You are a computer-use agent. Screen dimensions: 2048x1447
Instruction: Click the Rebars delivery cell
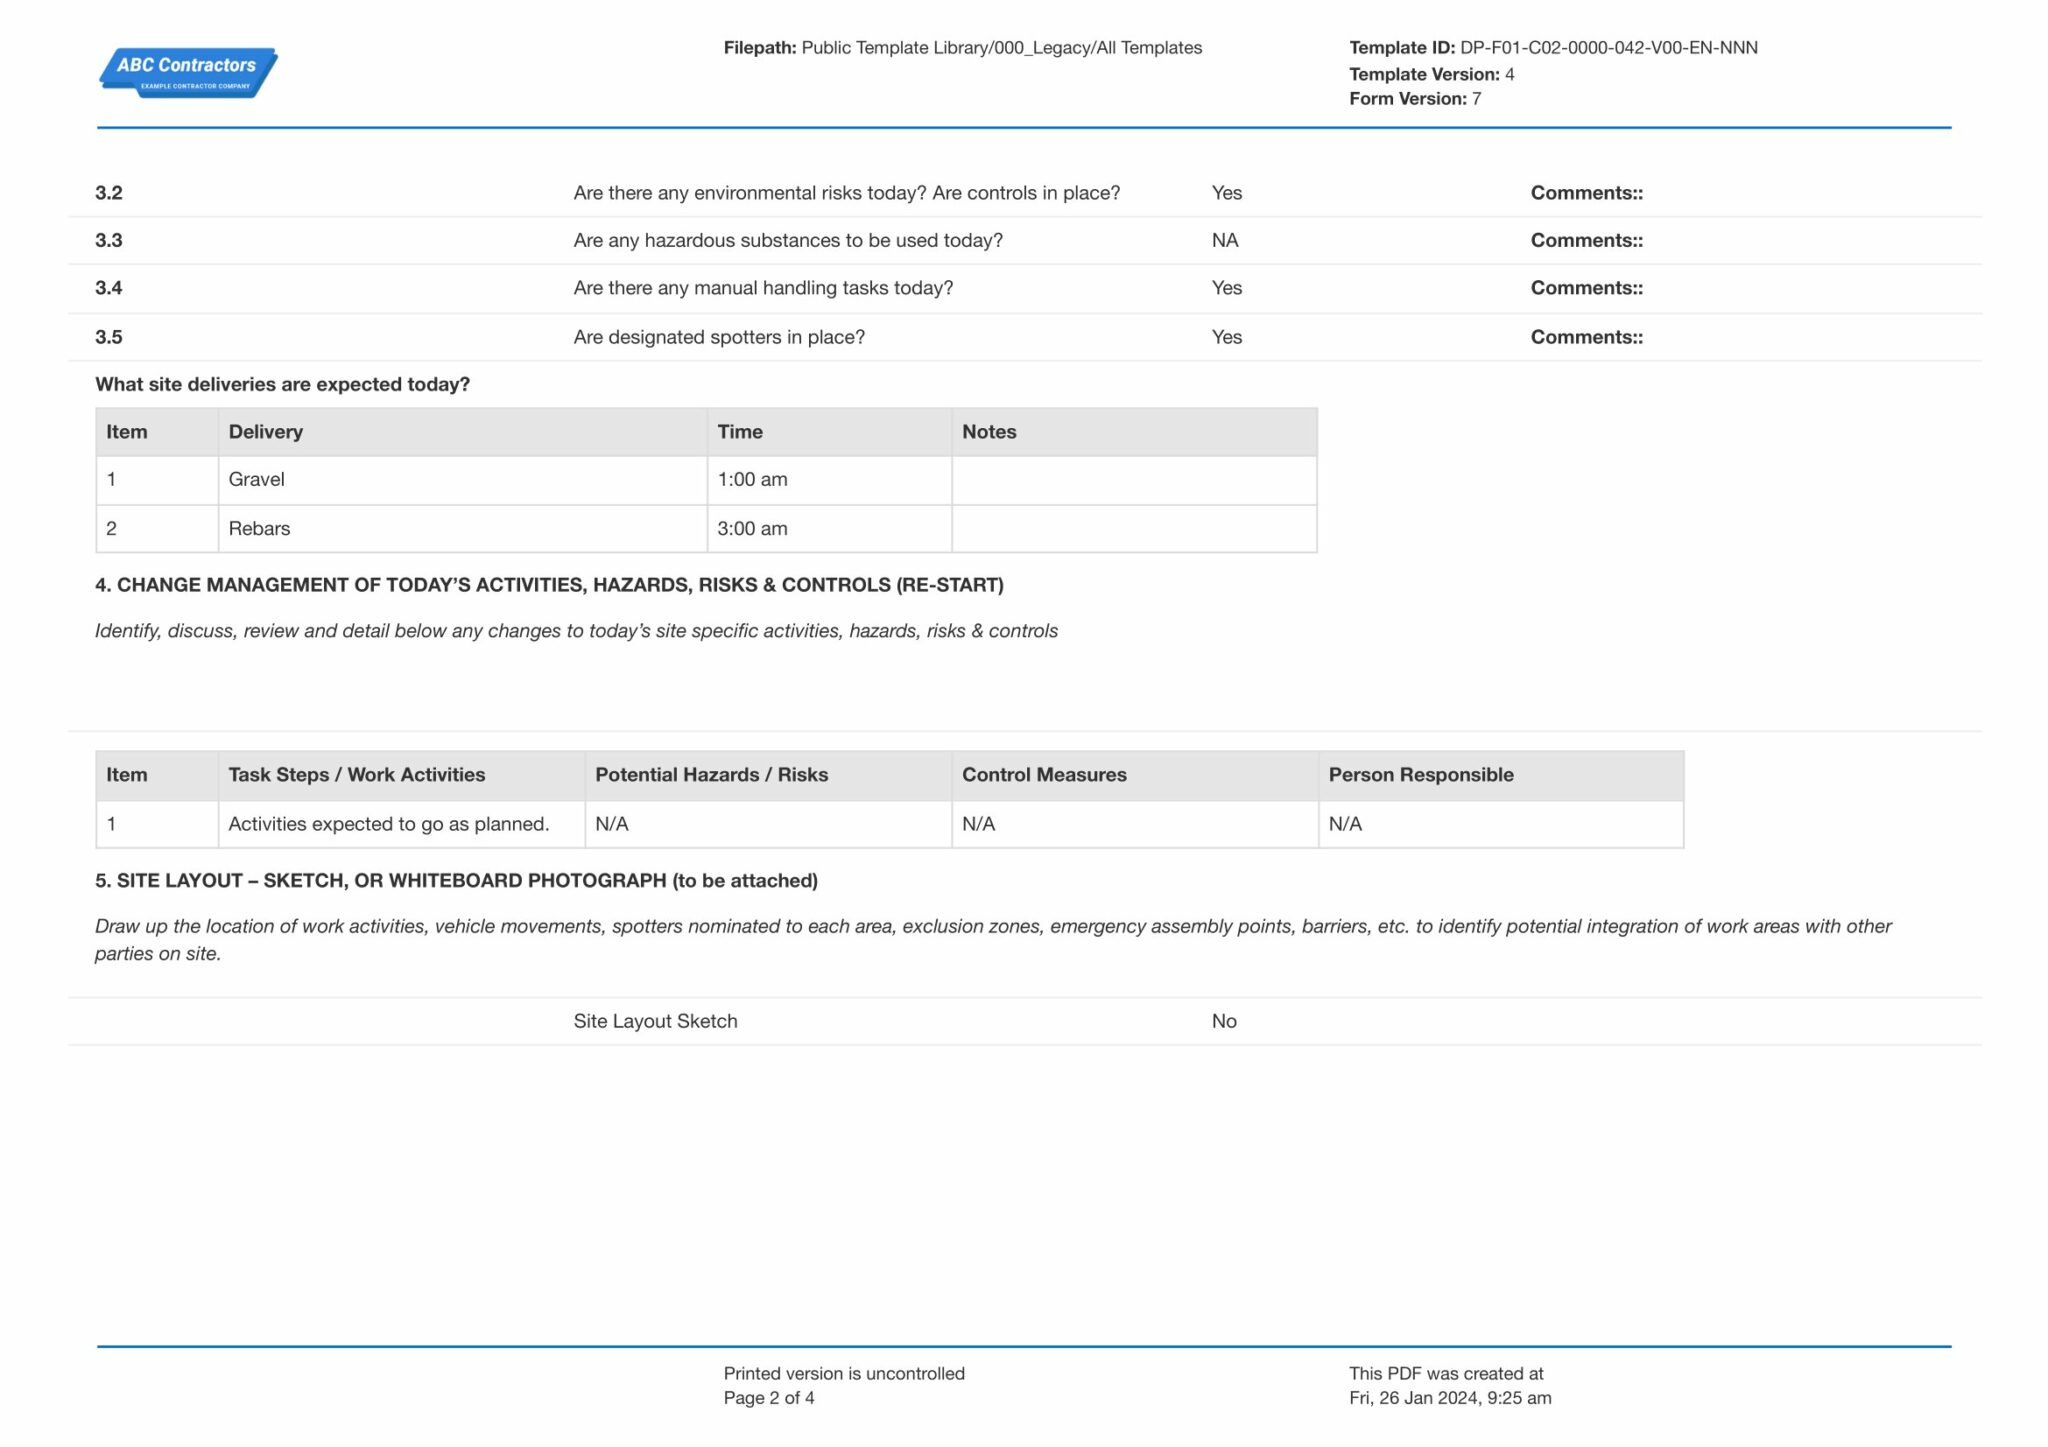[x=259, y=529]
